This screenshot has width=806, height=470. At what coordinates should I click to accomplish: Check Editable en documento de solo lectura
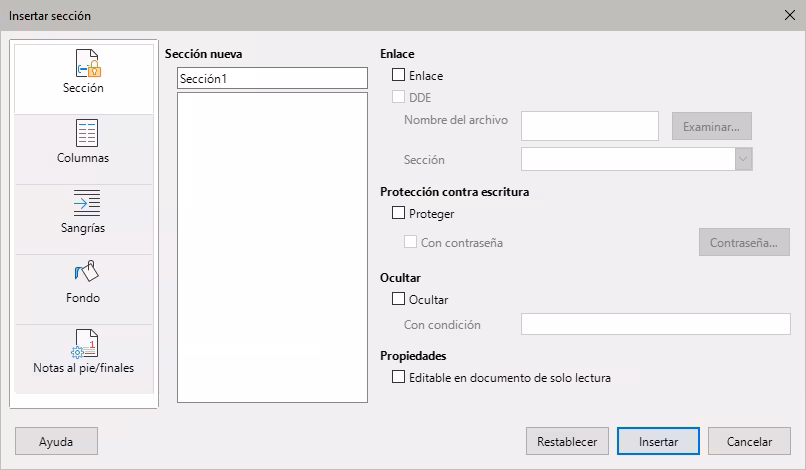click(398, 377)
